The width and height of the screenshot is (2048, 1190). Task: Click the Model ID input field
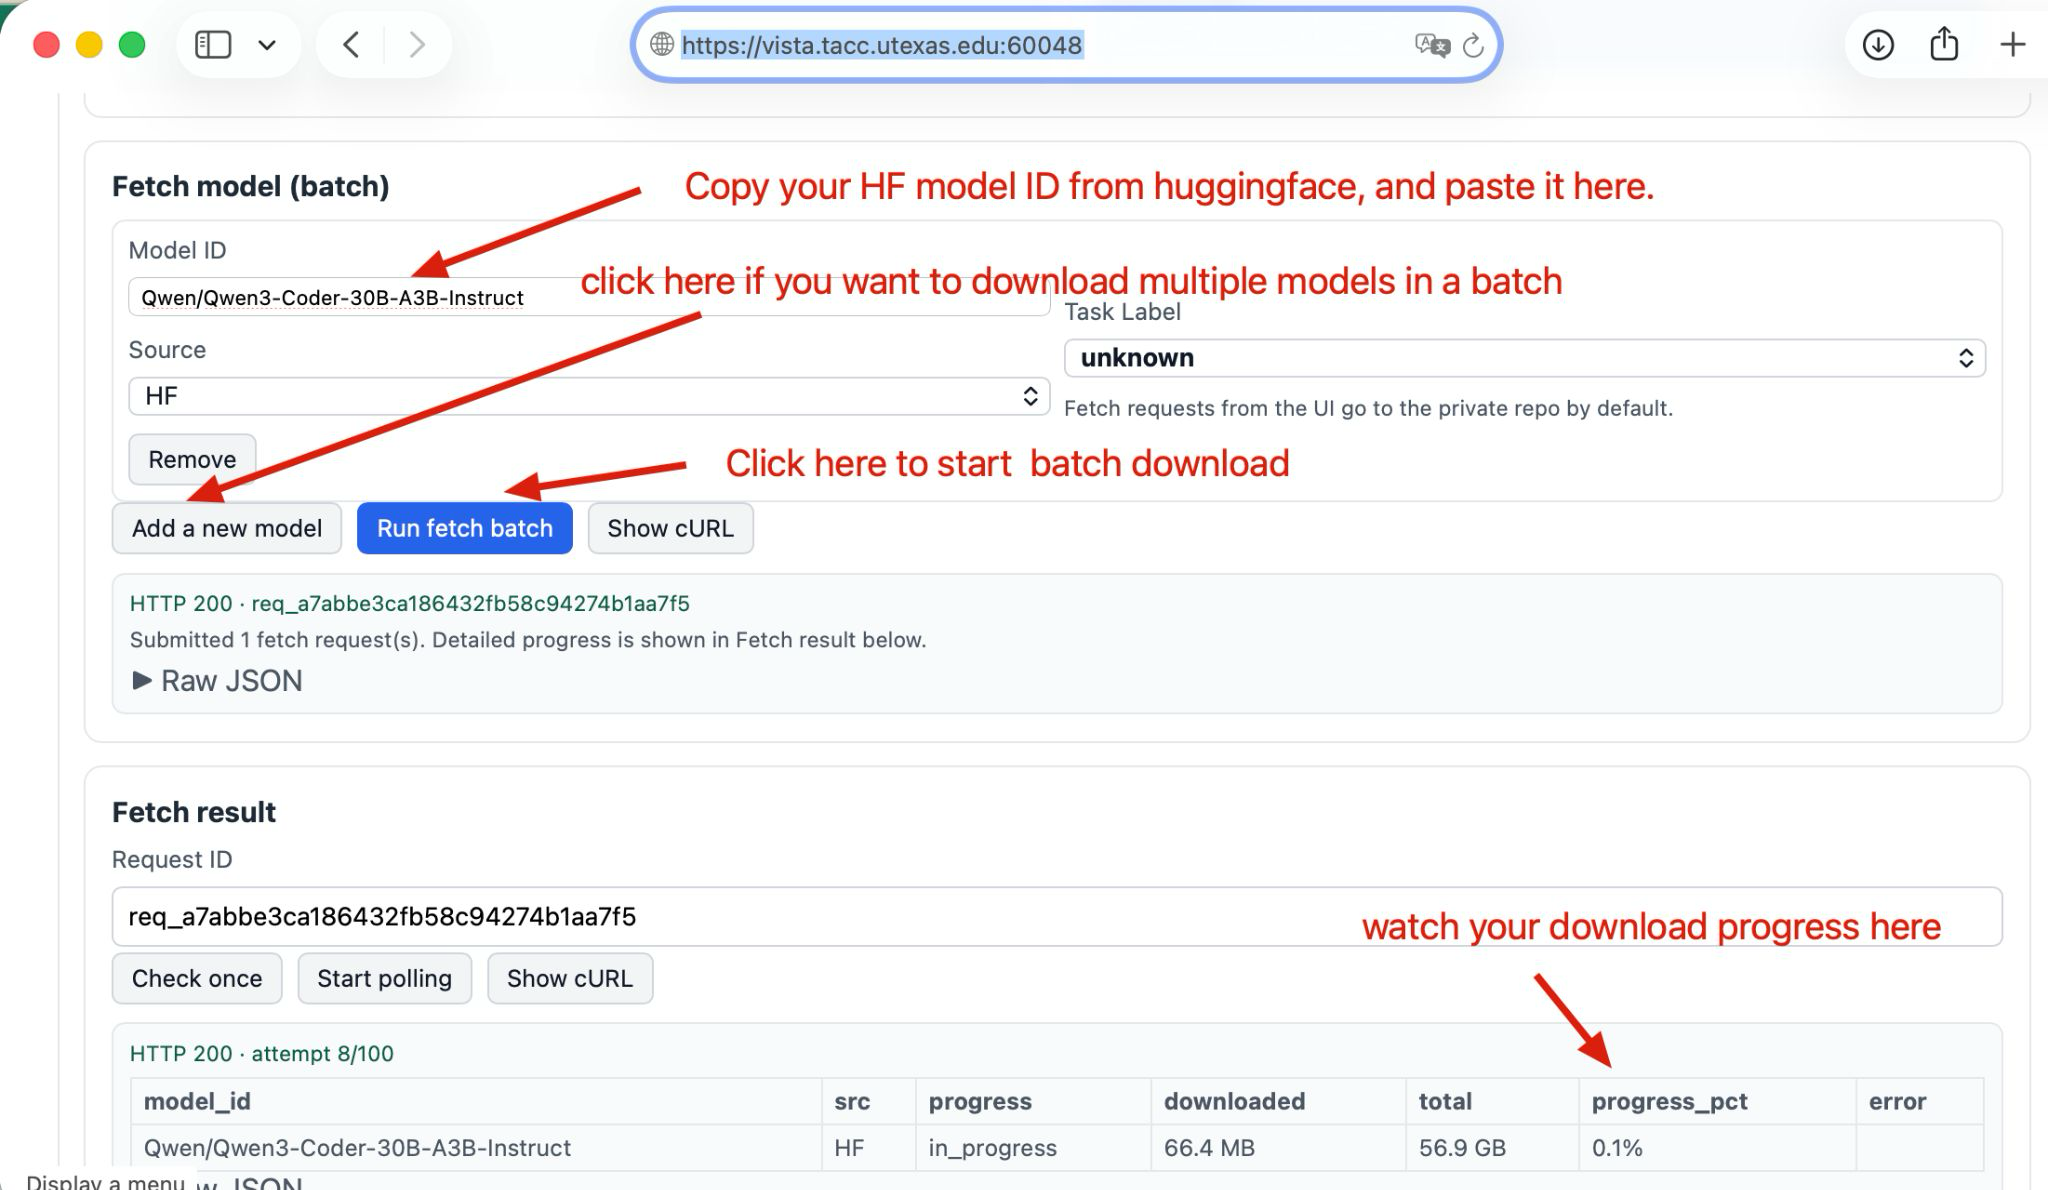(340, 298)
